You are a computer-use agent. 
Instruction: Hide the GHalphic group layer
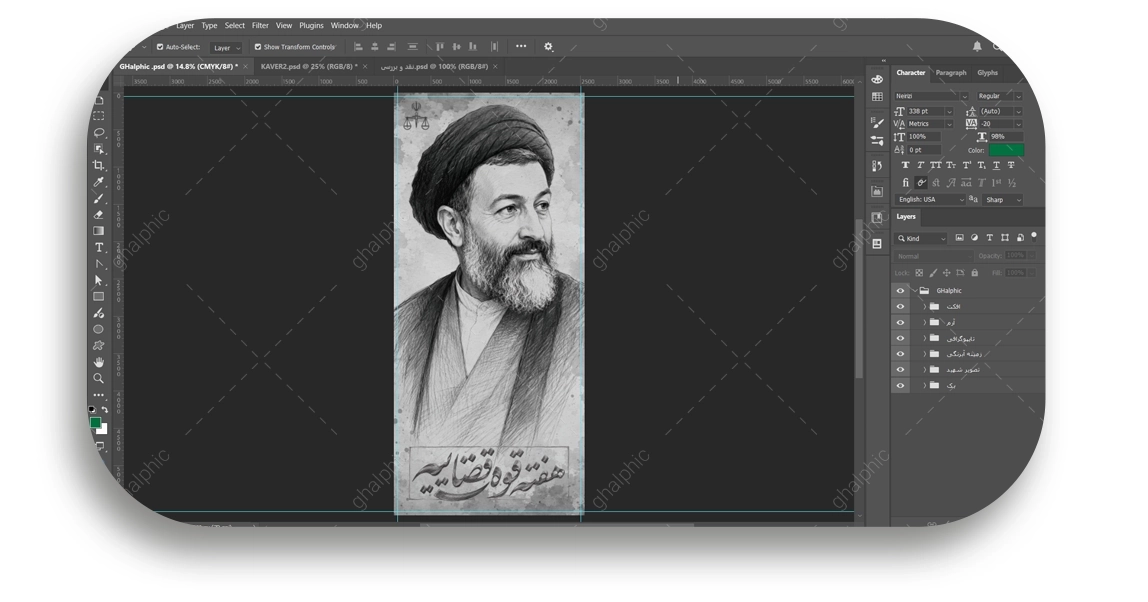[901, 291]
